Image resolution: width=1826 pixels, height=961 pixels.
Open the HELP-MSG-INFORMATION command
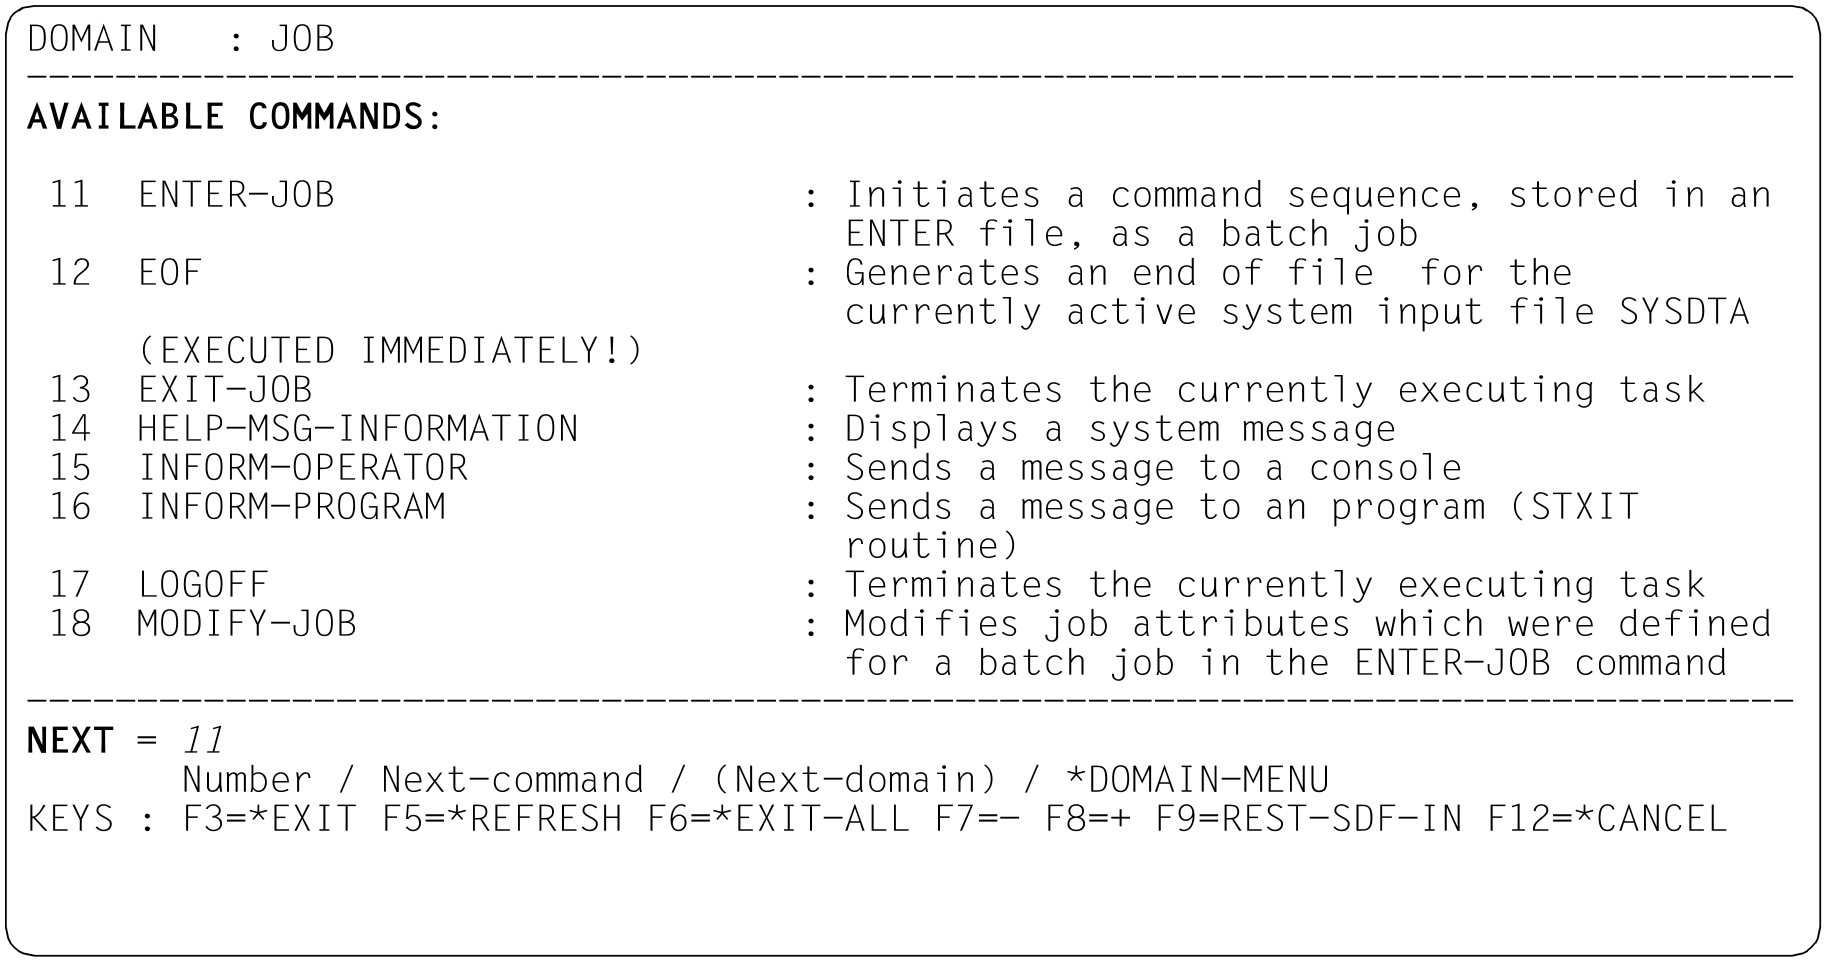pyautogui.click(x=358, y=429)
